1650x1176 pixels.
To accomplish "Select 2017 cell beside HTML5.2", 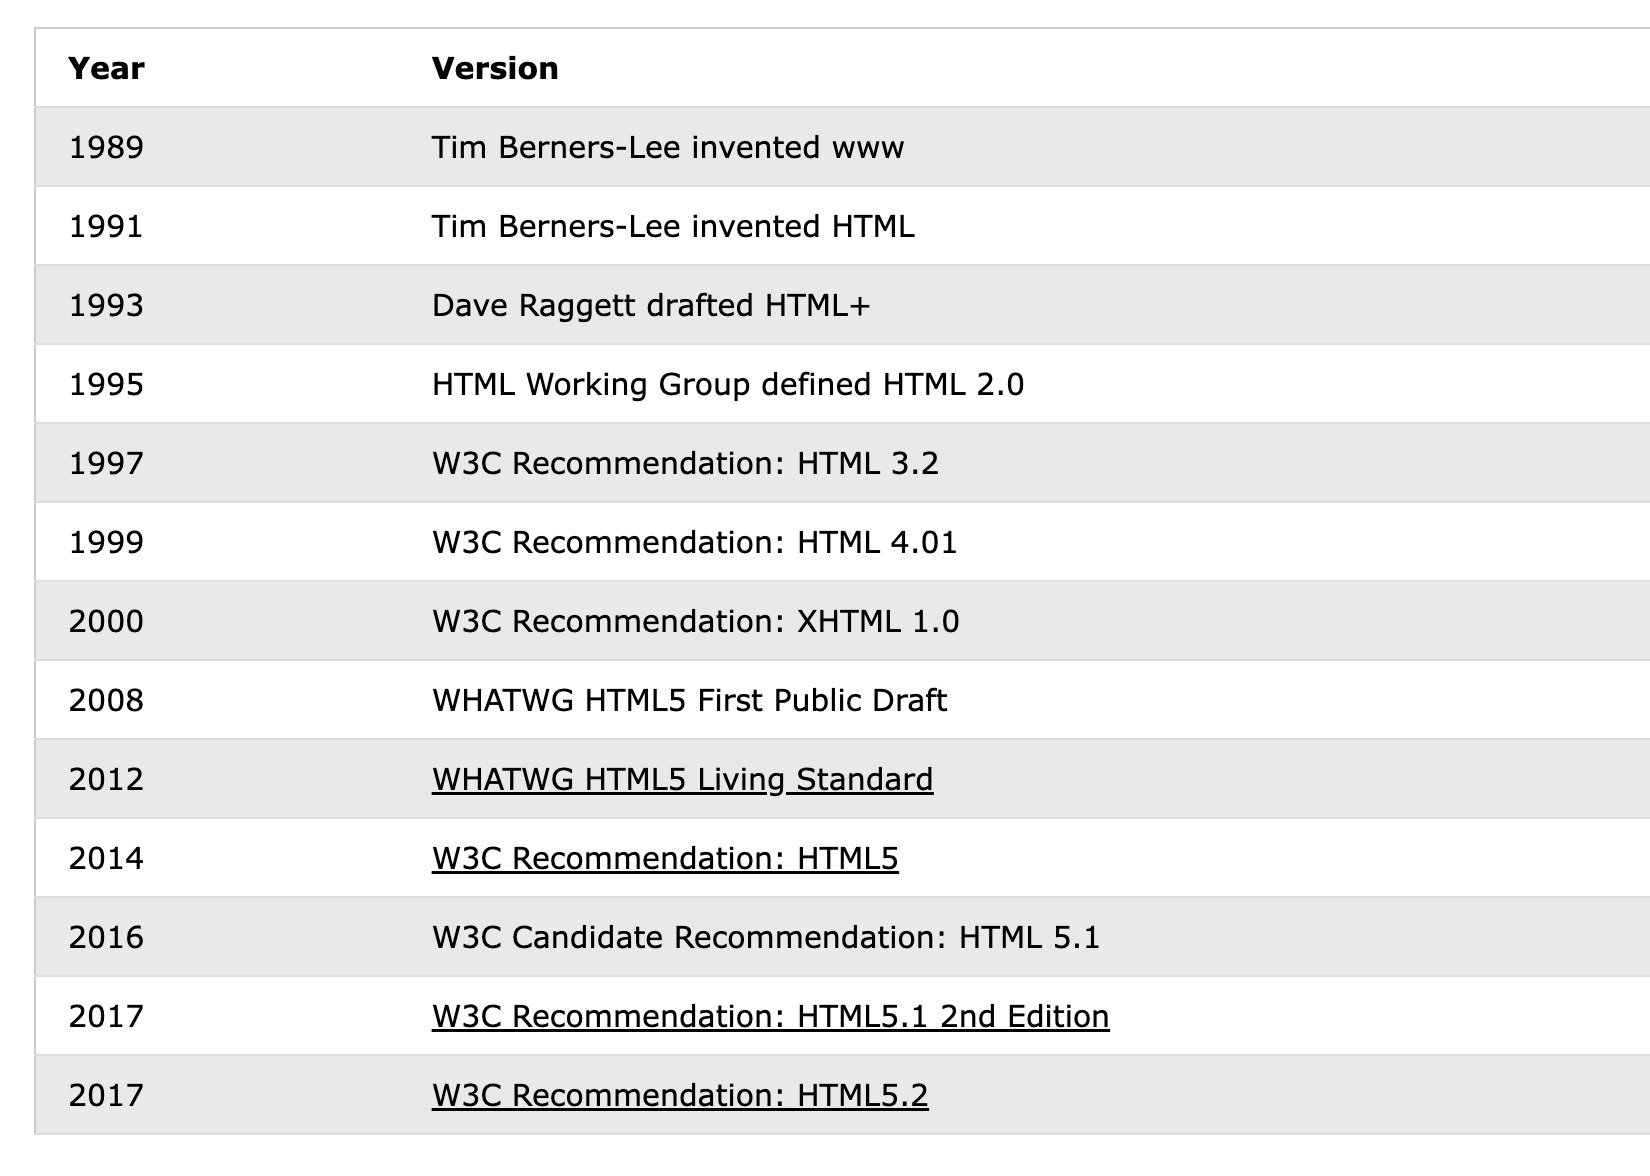I will point(106,1095).
